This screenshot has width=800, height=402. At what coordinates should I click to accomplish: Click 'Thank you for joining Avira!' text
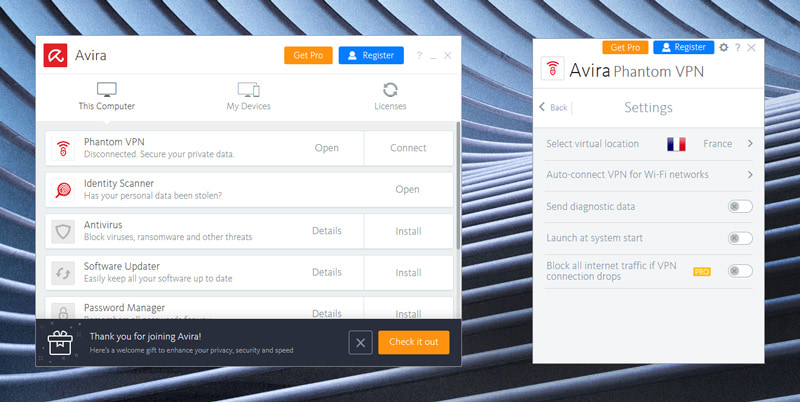coord(145,336)
